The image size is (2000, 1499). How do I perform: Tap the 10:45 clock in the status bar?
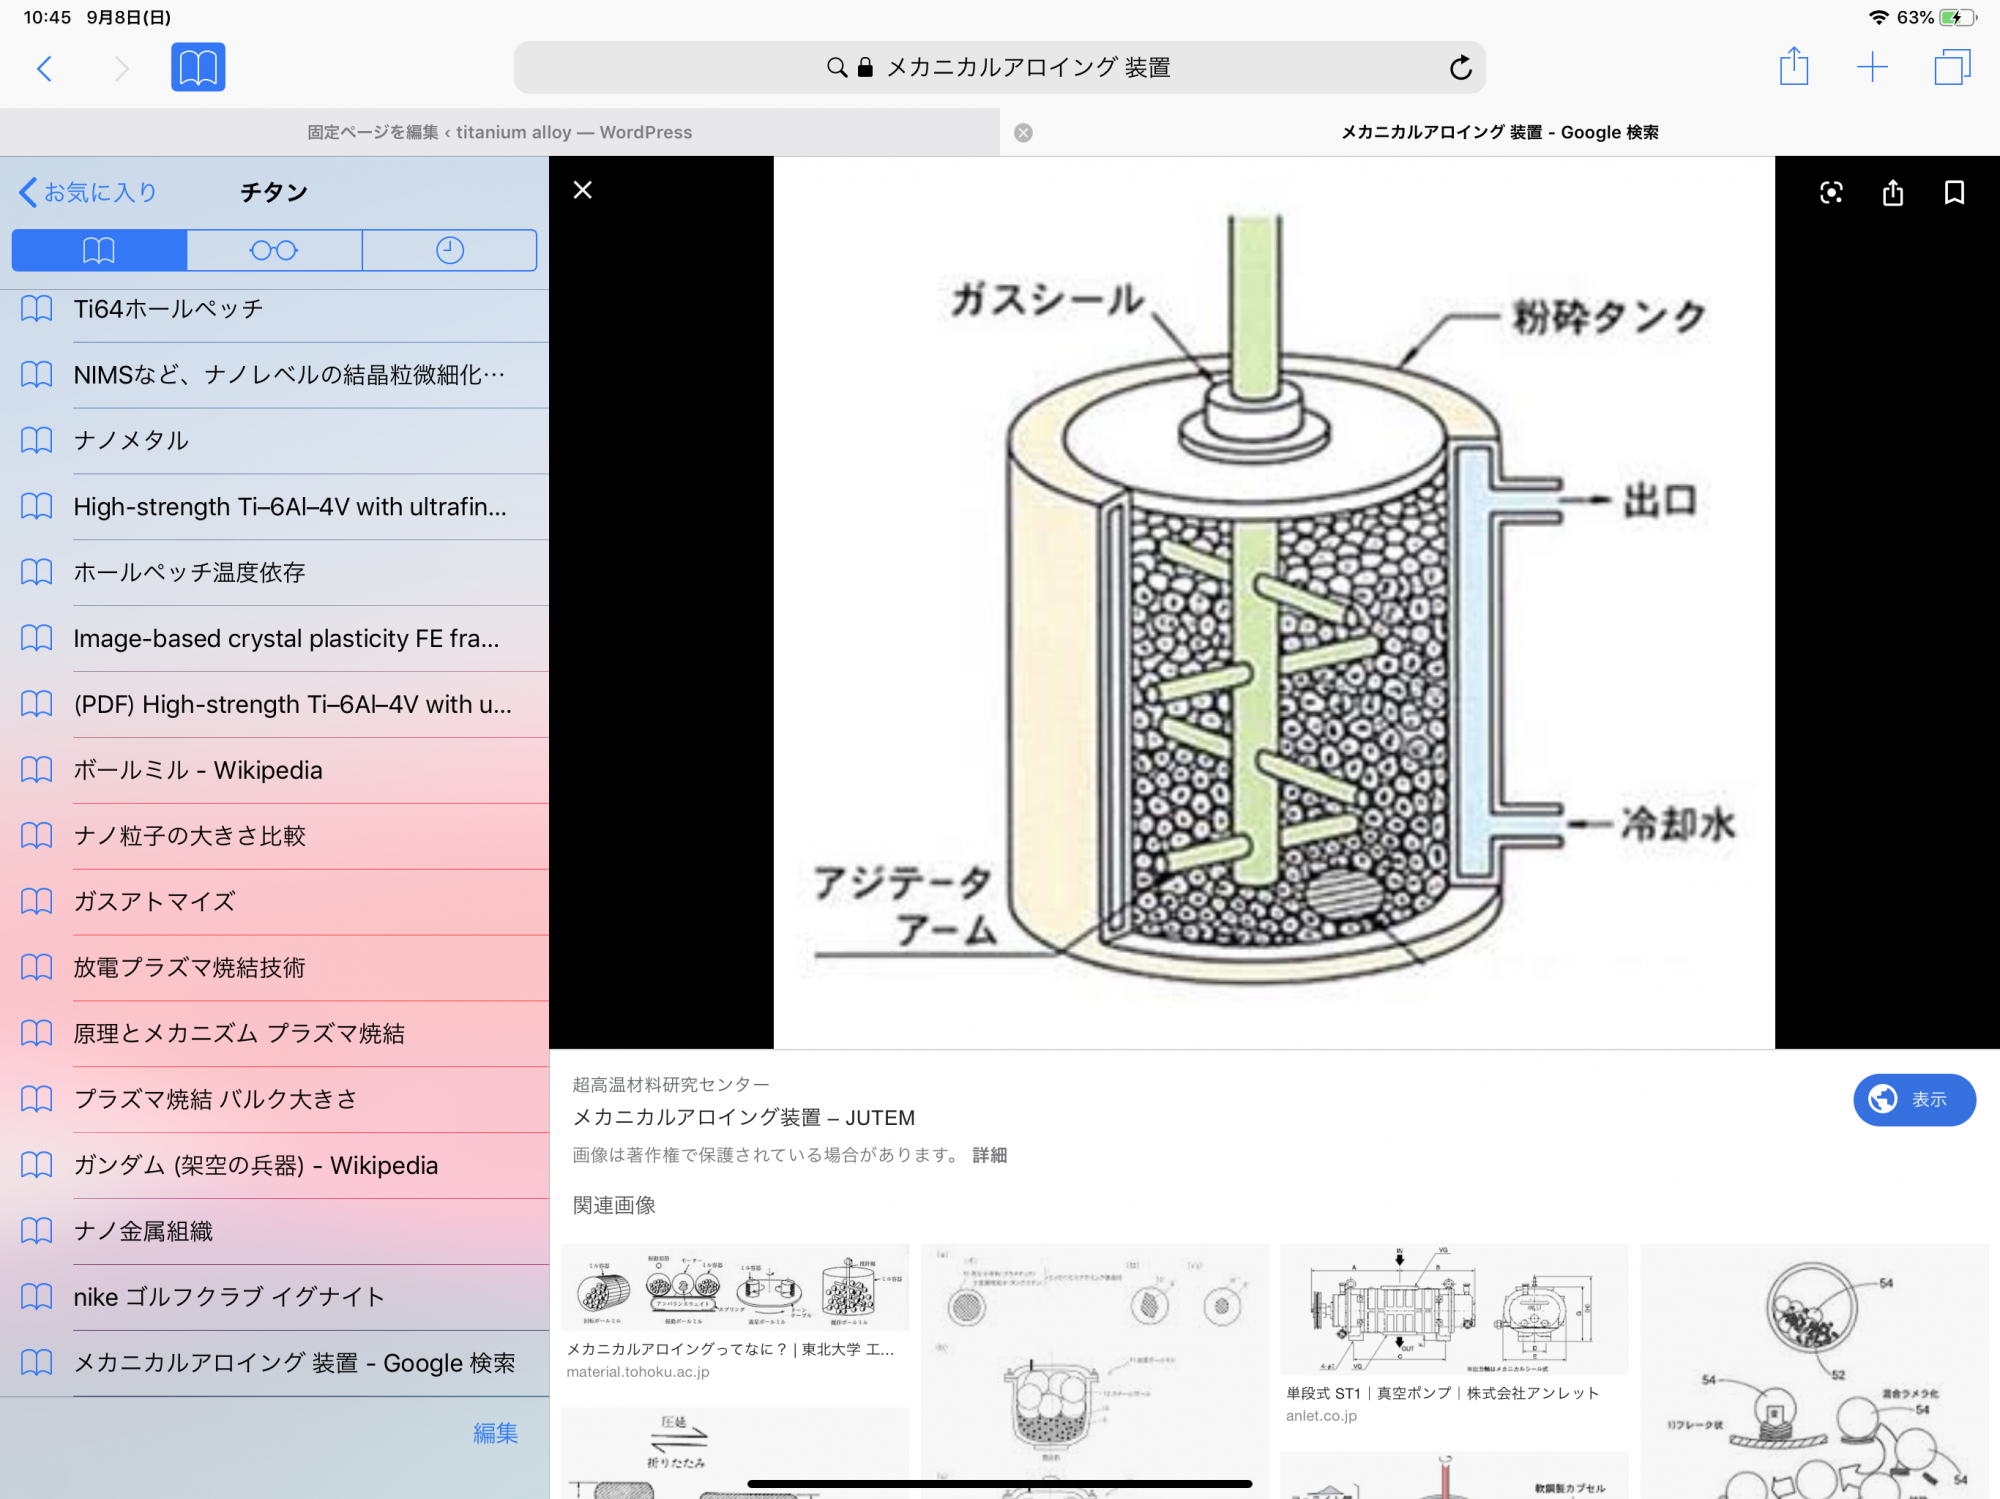pos(47,18)
